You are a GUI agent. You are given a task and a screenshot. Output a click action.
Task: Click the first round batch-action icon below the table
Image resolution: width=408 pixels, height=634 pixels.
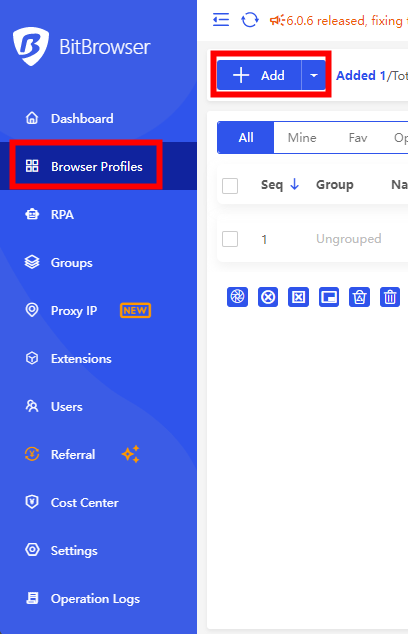click(237, 297)
